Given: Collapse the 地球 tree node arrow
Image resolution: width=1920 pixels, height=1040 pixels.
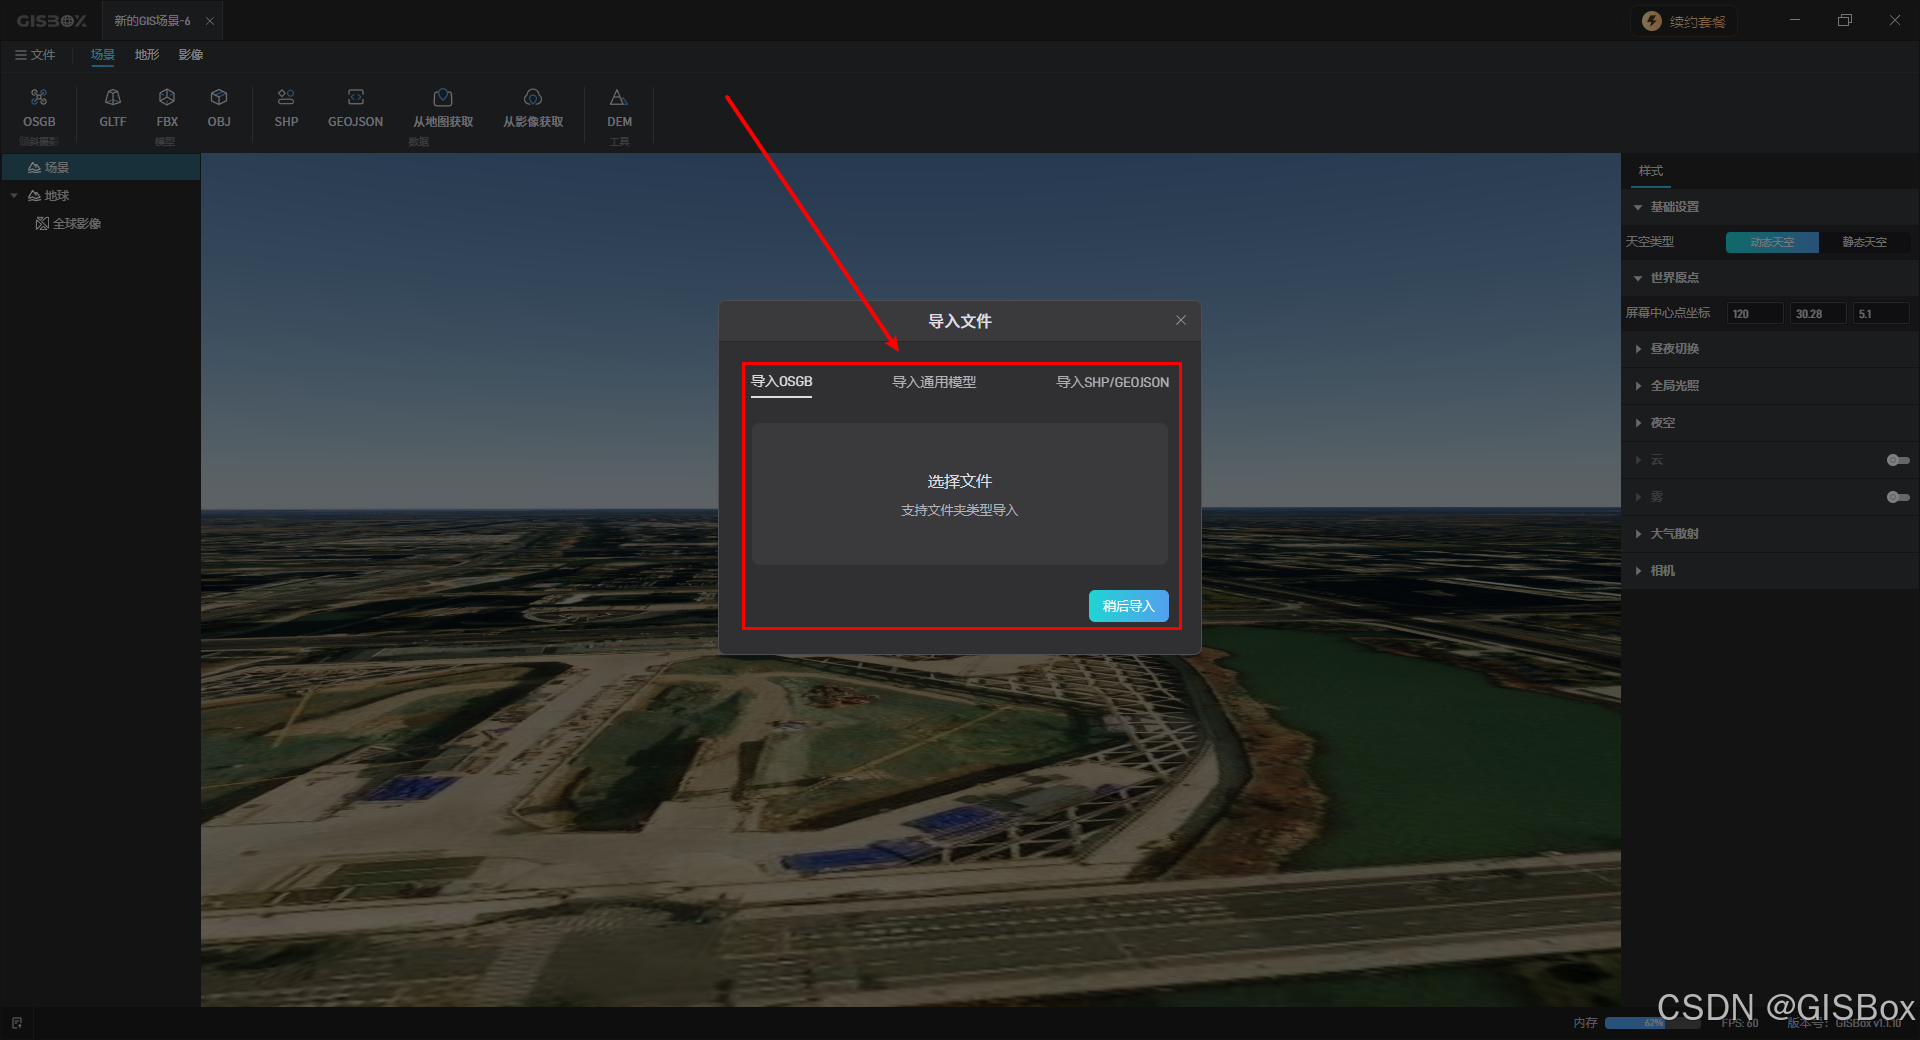Looking at the screenshot, I should [14, 196].
